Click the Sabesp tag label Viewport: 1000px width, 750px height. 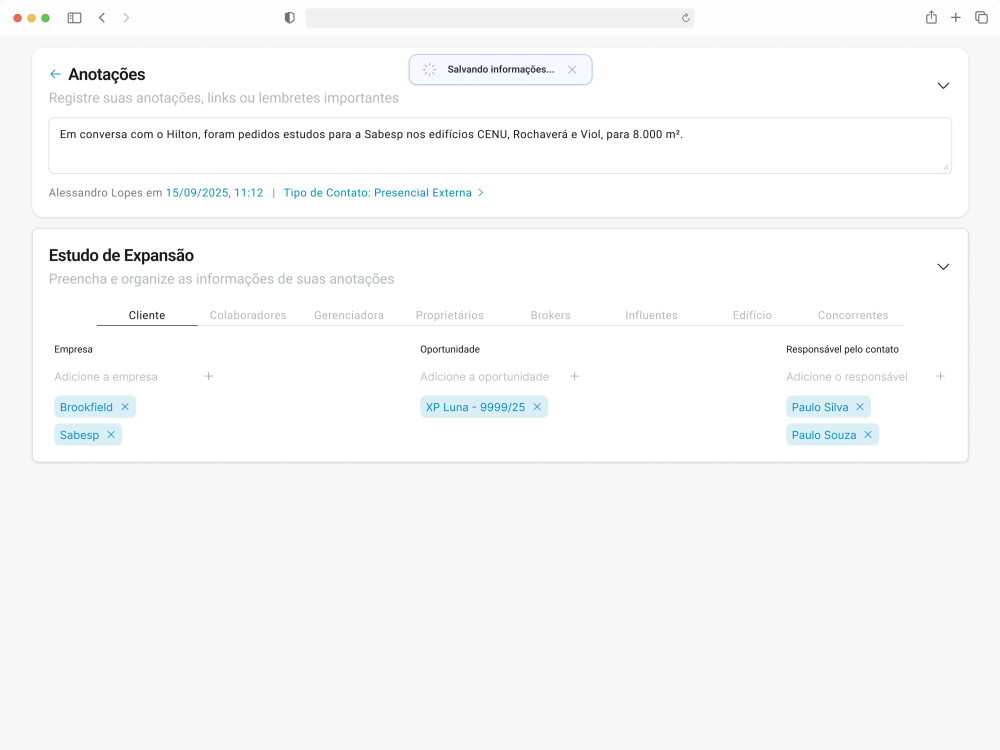[x=79, y=435]
